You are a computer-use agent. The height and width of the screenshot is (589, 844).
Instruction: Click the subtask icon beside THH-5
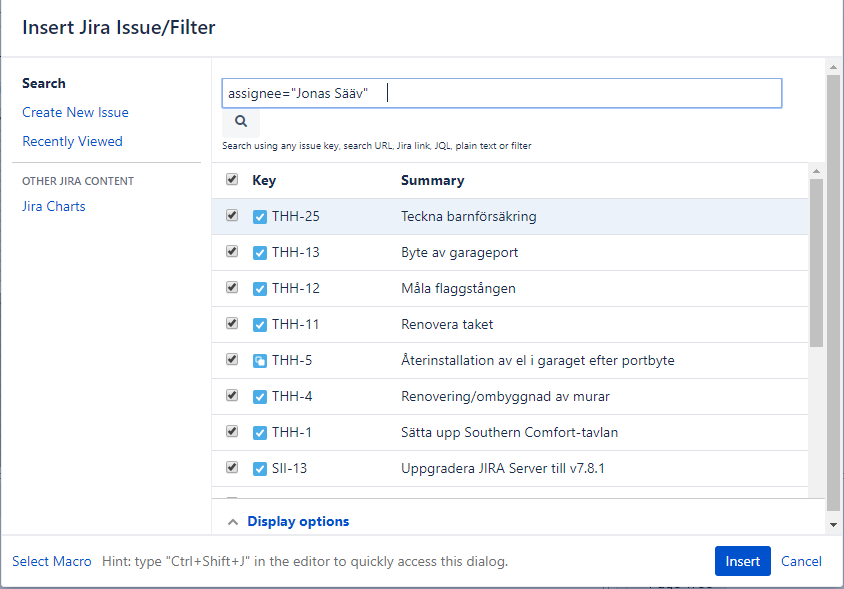tap(259, 361)
